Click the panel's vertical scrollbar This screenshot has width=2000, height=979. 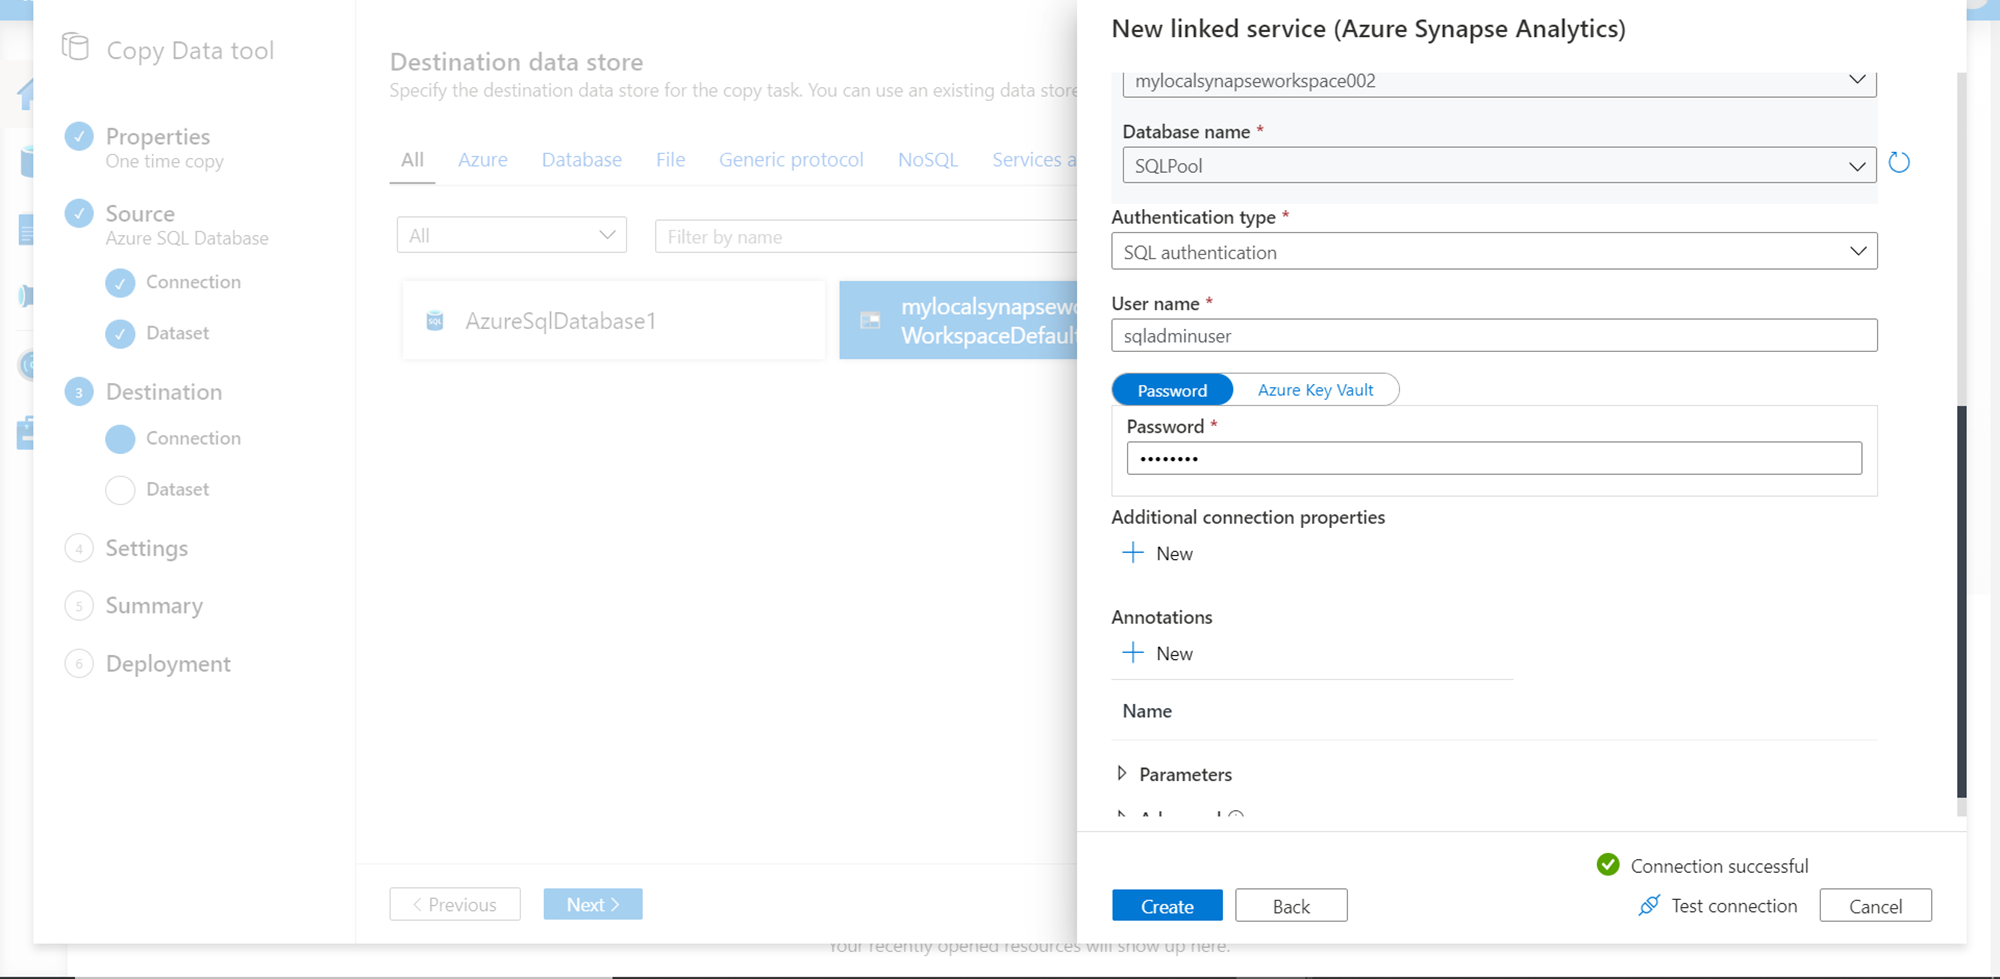(x=1961, y=600)
